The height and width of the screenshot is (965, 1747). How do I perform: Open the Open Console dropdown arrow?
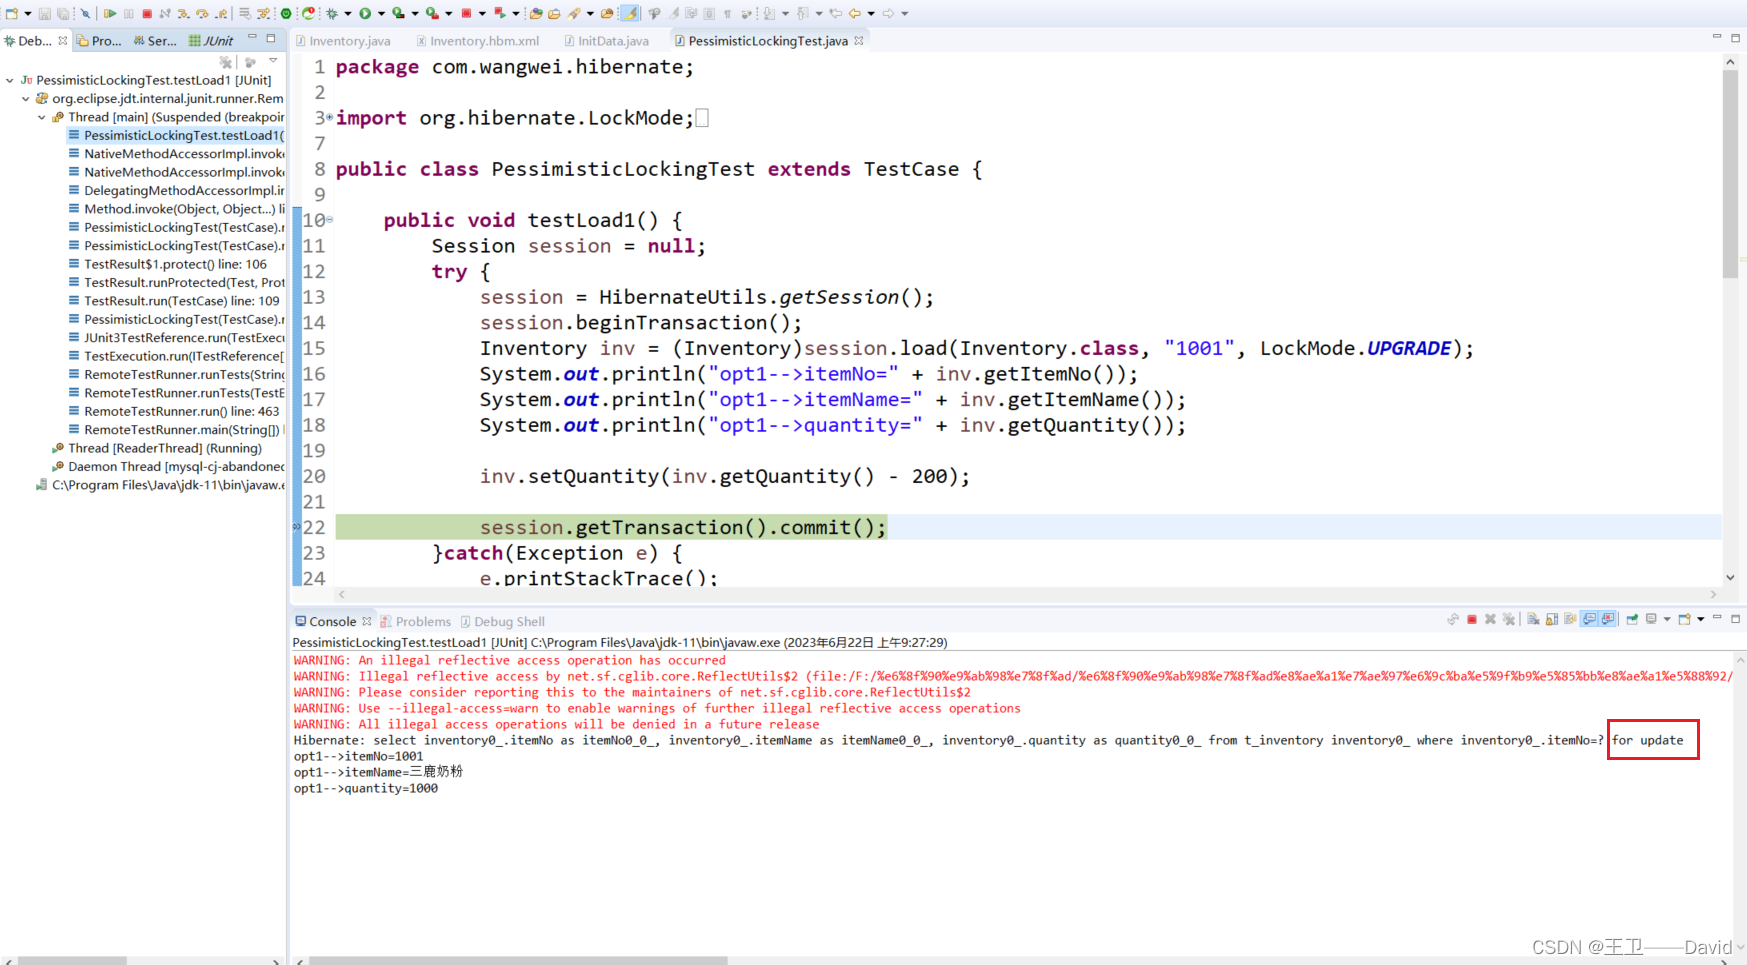[1701, 619]
